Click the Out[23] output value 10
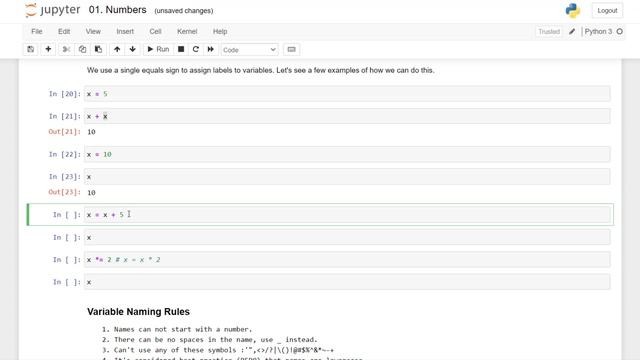The image size is (640, 360). coord(91,192)
